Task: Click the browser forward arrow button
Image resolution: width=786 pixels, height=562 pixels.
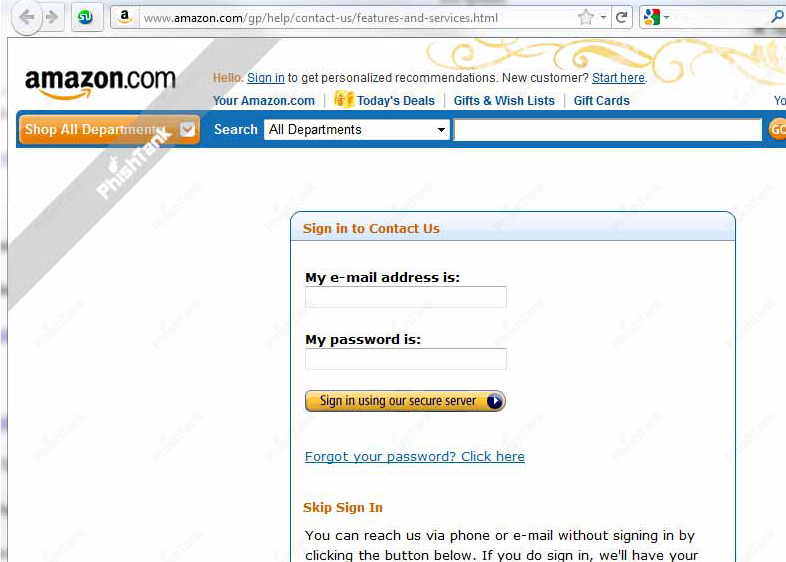Action: (52, 18)
